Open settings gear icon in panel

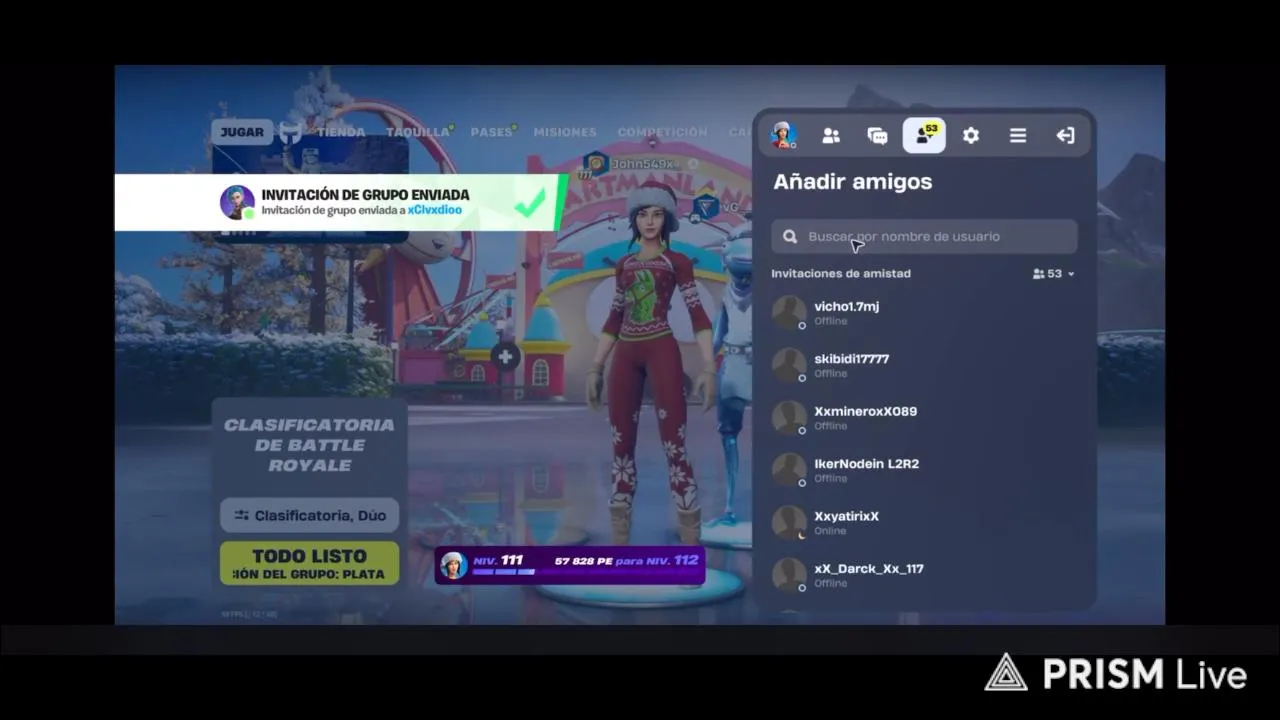point(971,136)
